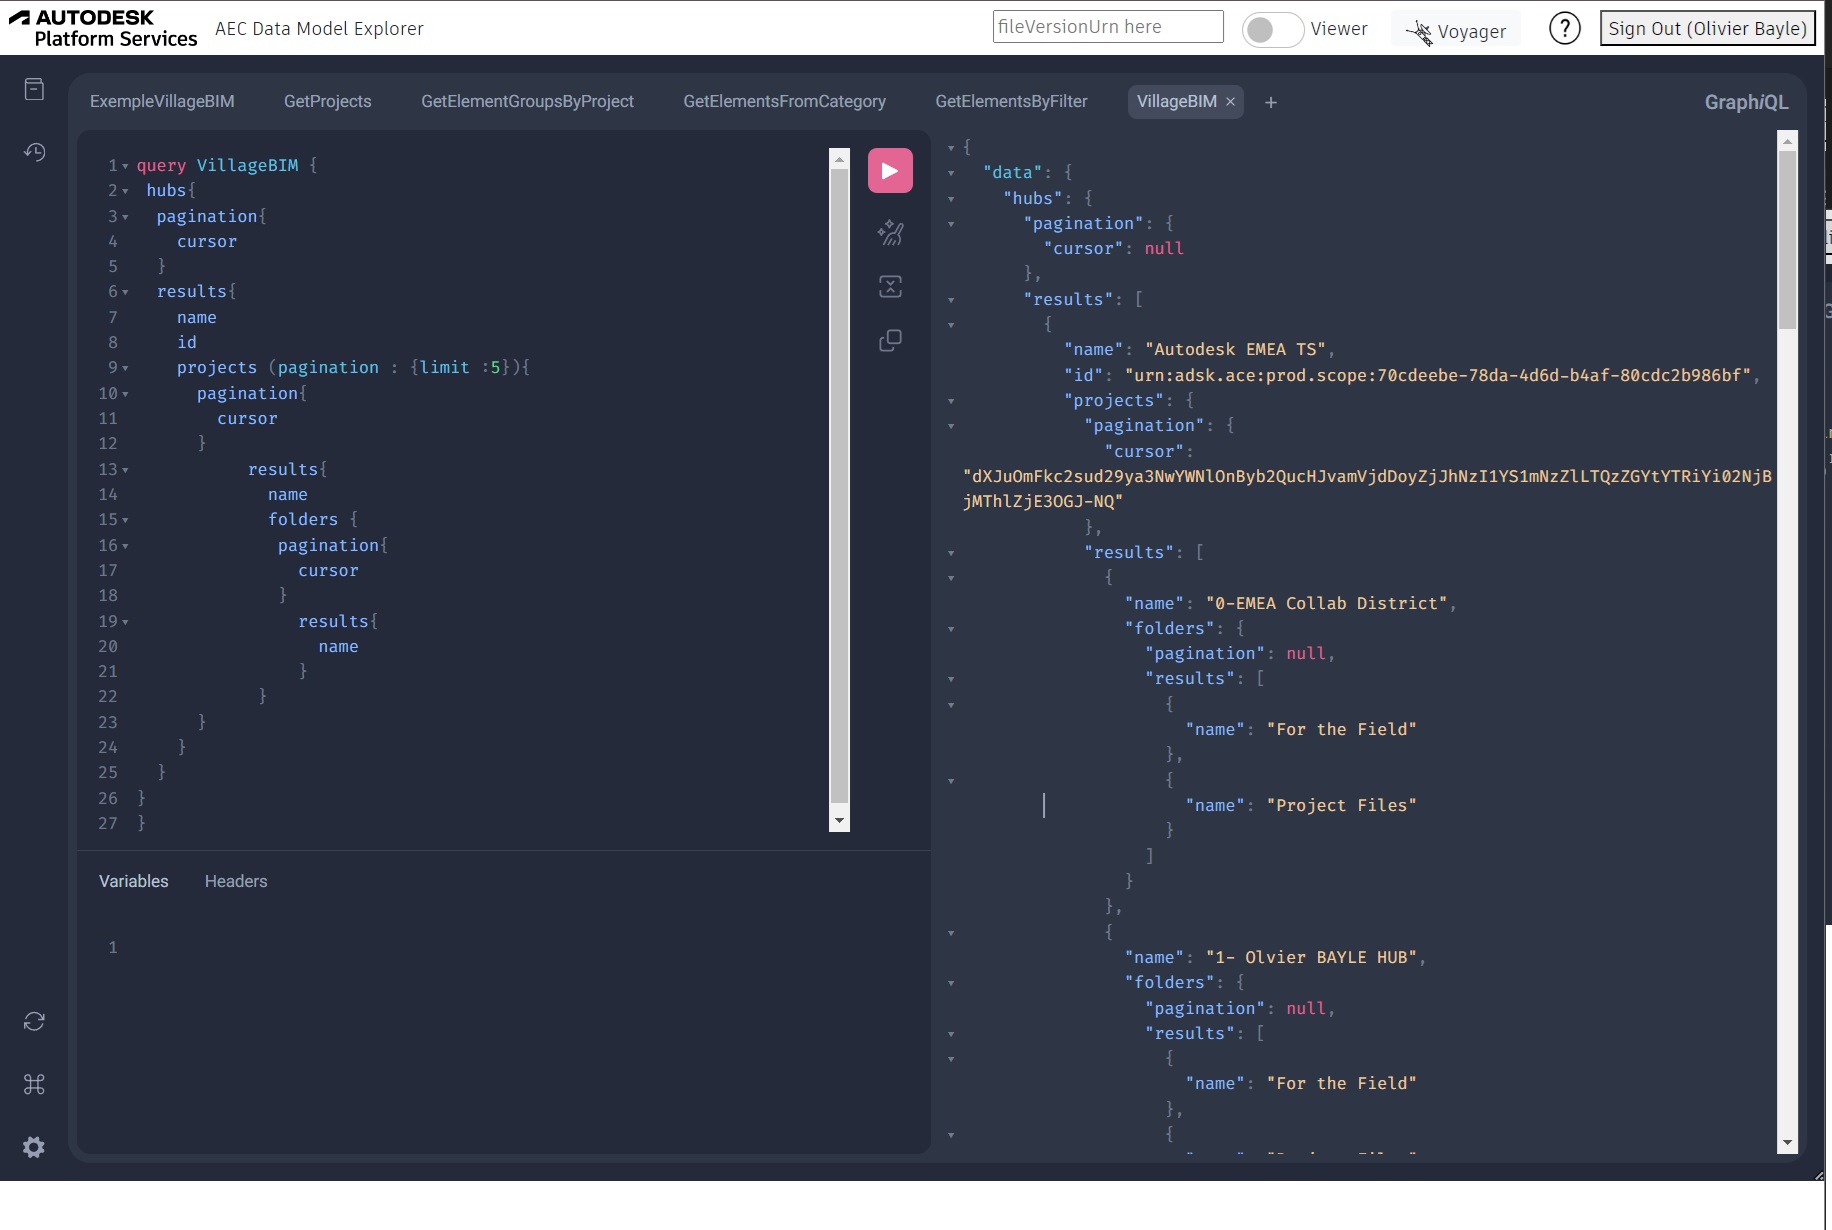Click the Copy query icon

pyautogui.click(x=890, y=341)
